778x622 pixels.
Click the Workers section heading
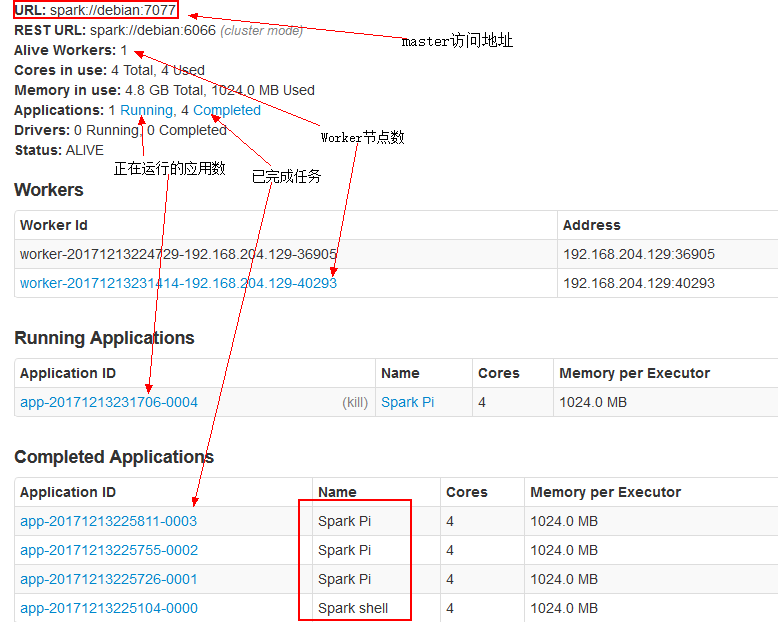[49, 190]
